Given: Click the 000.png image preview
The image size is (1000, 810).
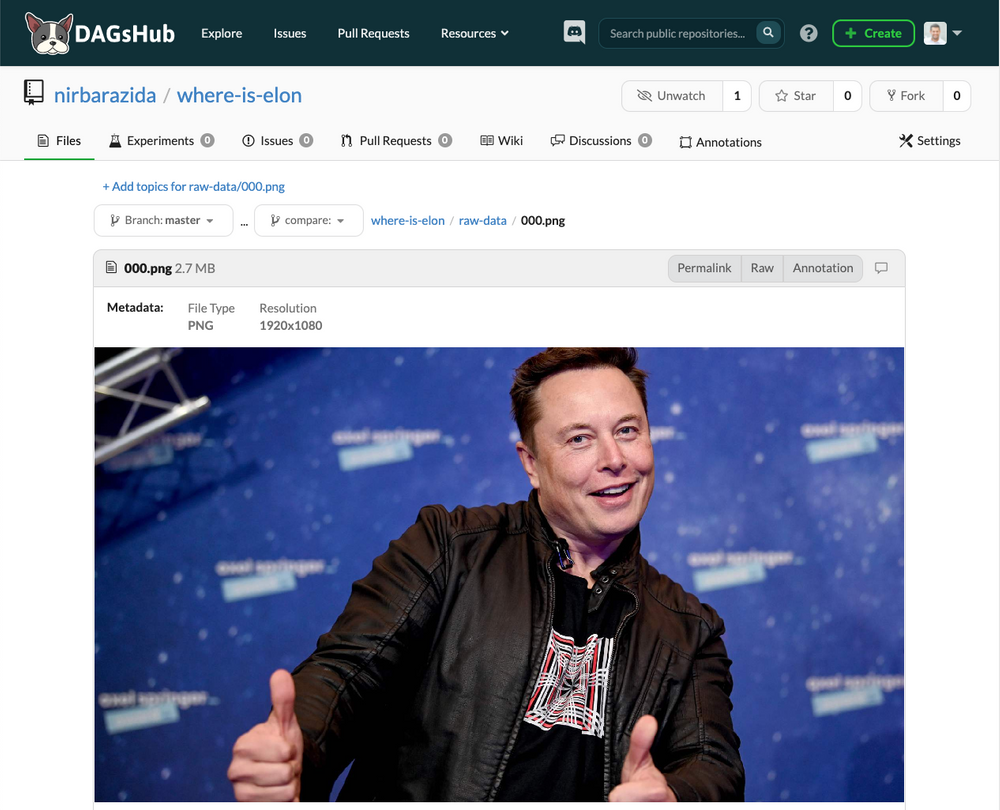Looking at the screenshot, I should click(499, 574).
